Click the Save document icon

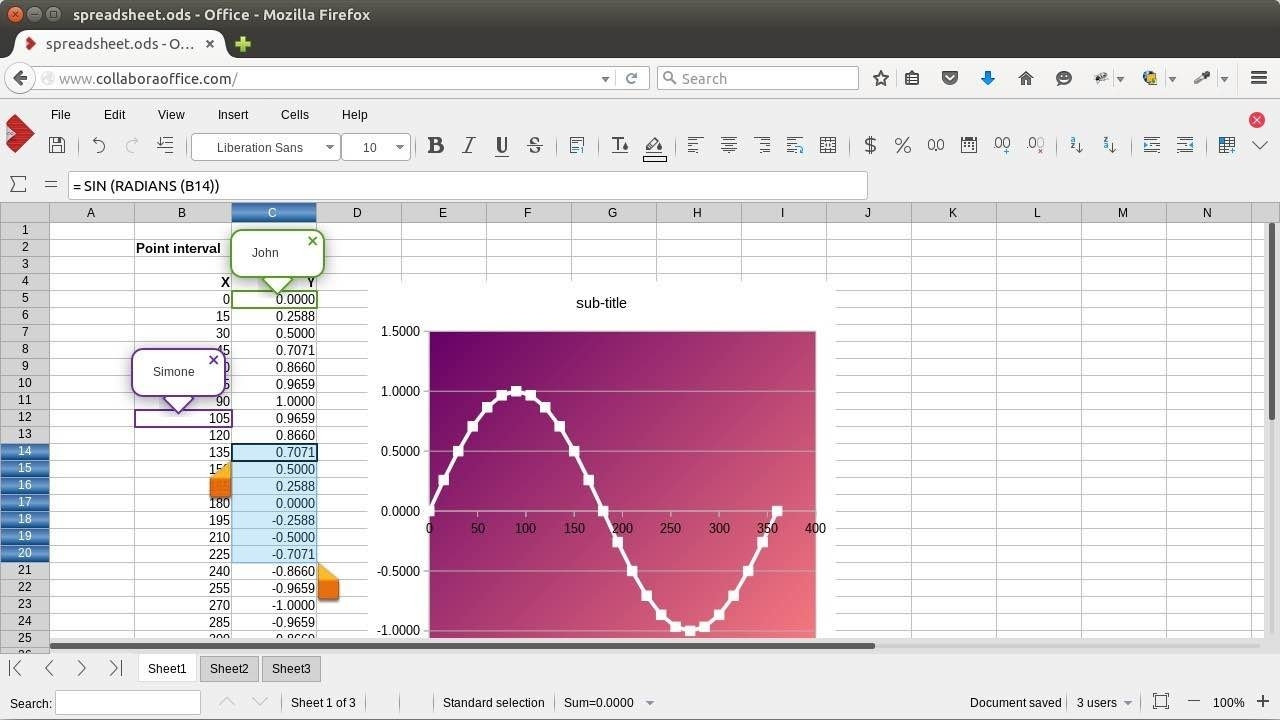tap(57, 146)
